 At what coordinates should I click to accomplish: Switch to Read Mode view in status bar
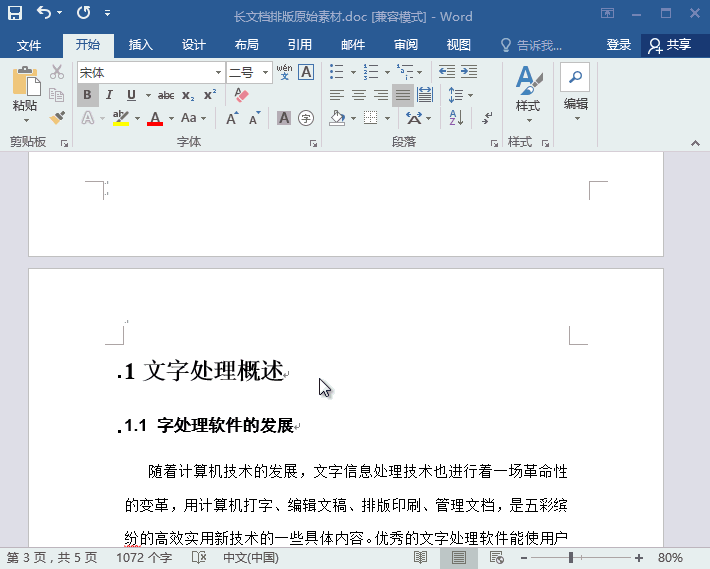tap(421, 557)
